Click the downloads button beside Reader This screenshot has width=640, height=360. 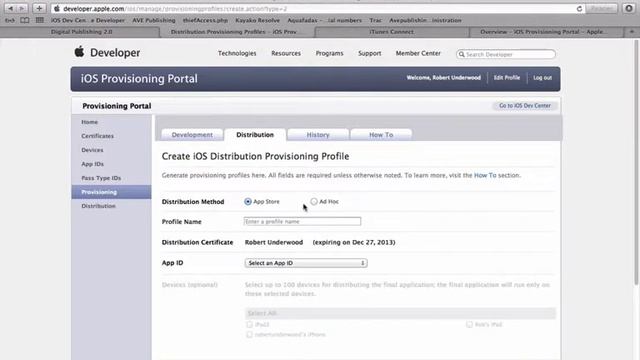pyautogui.click(x=629, y=8)
